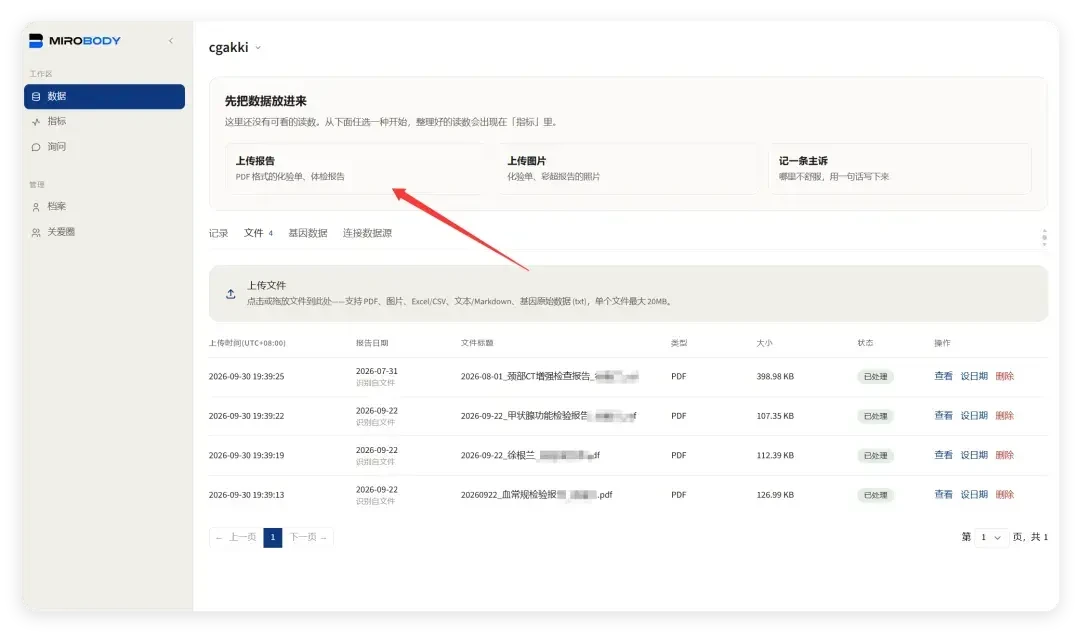Open the 档案 sidebar item
The height and width of the screenshot is (632, 1080).
click(104, 207)
